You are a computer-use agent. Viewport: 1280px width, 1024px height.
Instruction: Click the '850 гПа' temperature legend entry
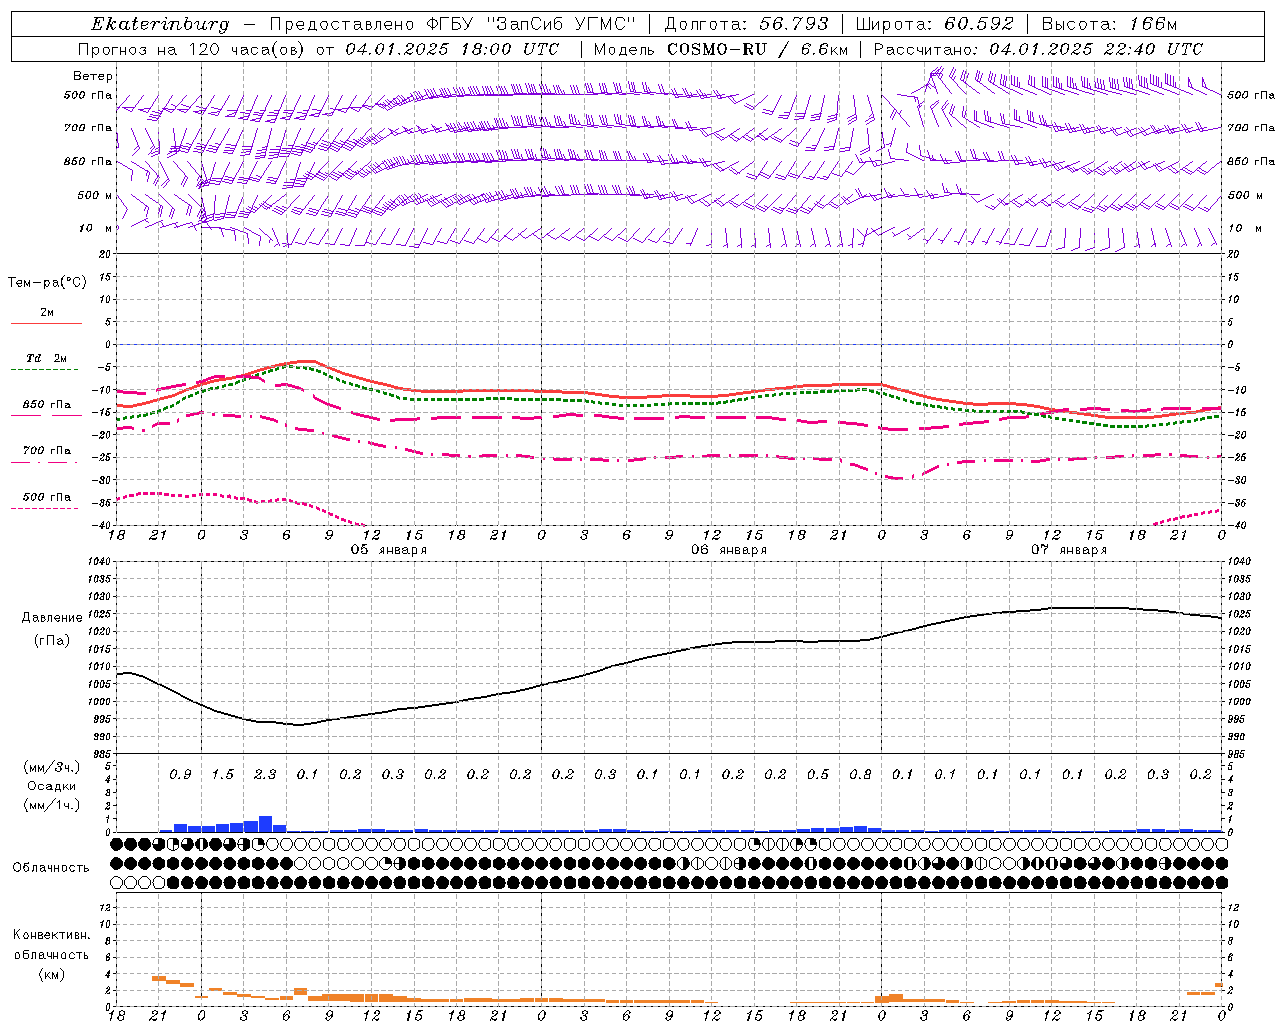click(x=46, y=405)
